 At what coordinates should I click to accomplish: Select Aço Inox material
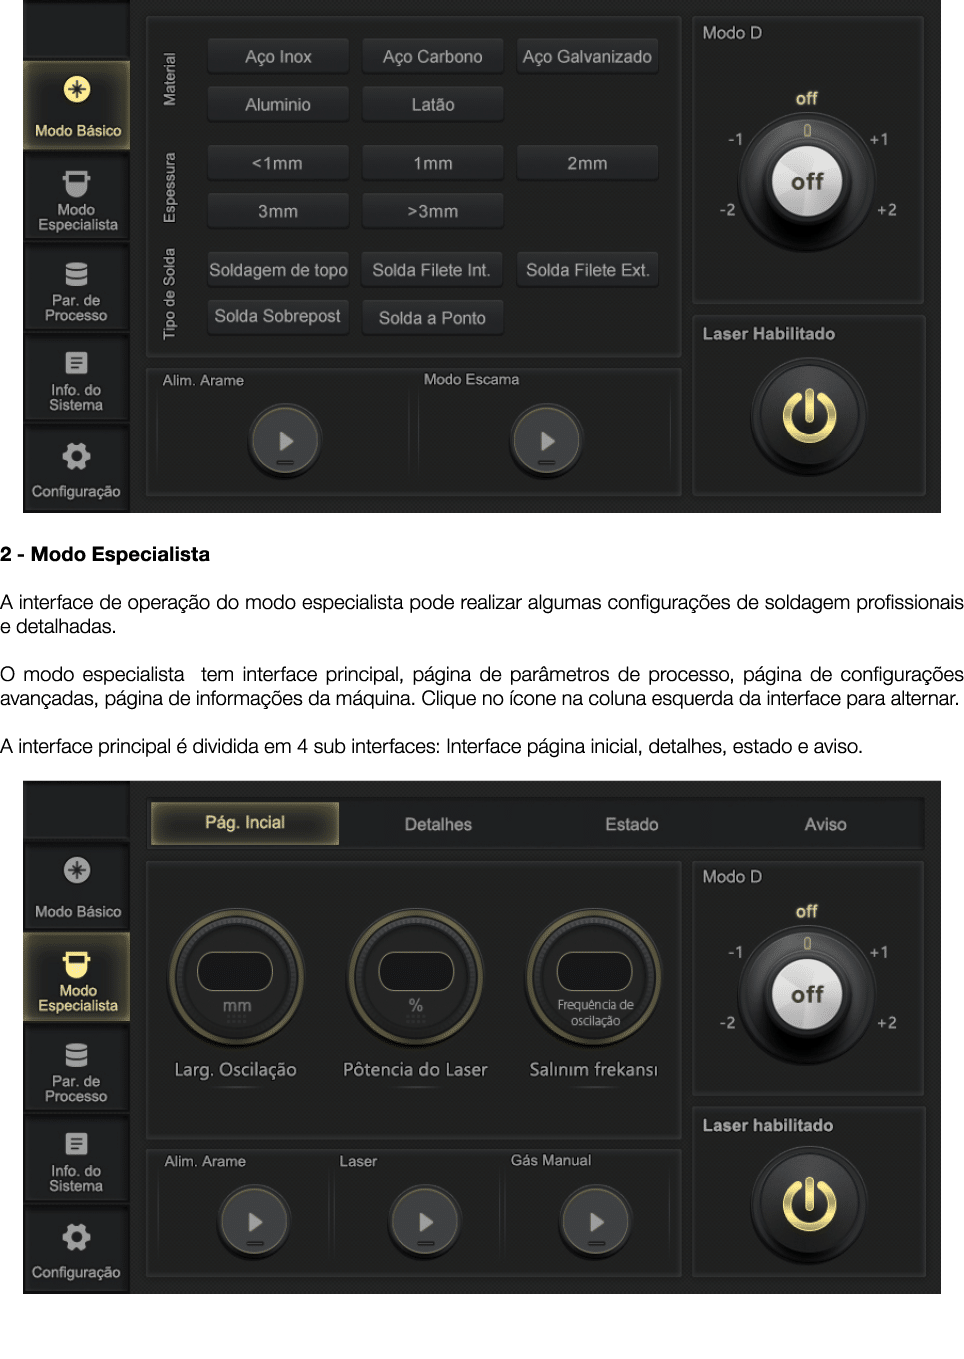pos(277,56)
